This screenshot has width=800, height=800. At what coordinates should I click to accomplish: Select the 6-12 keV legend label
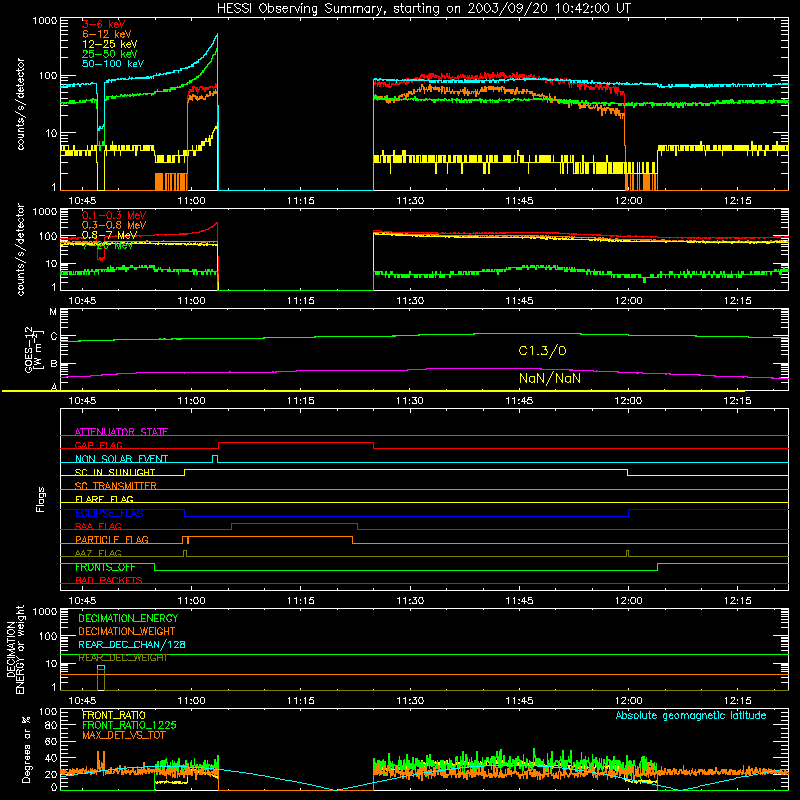(106, 34)
